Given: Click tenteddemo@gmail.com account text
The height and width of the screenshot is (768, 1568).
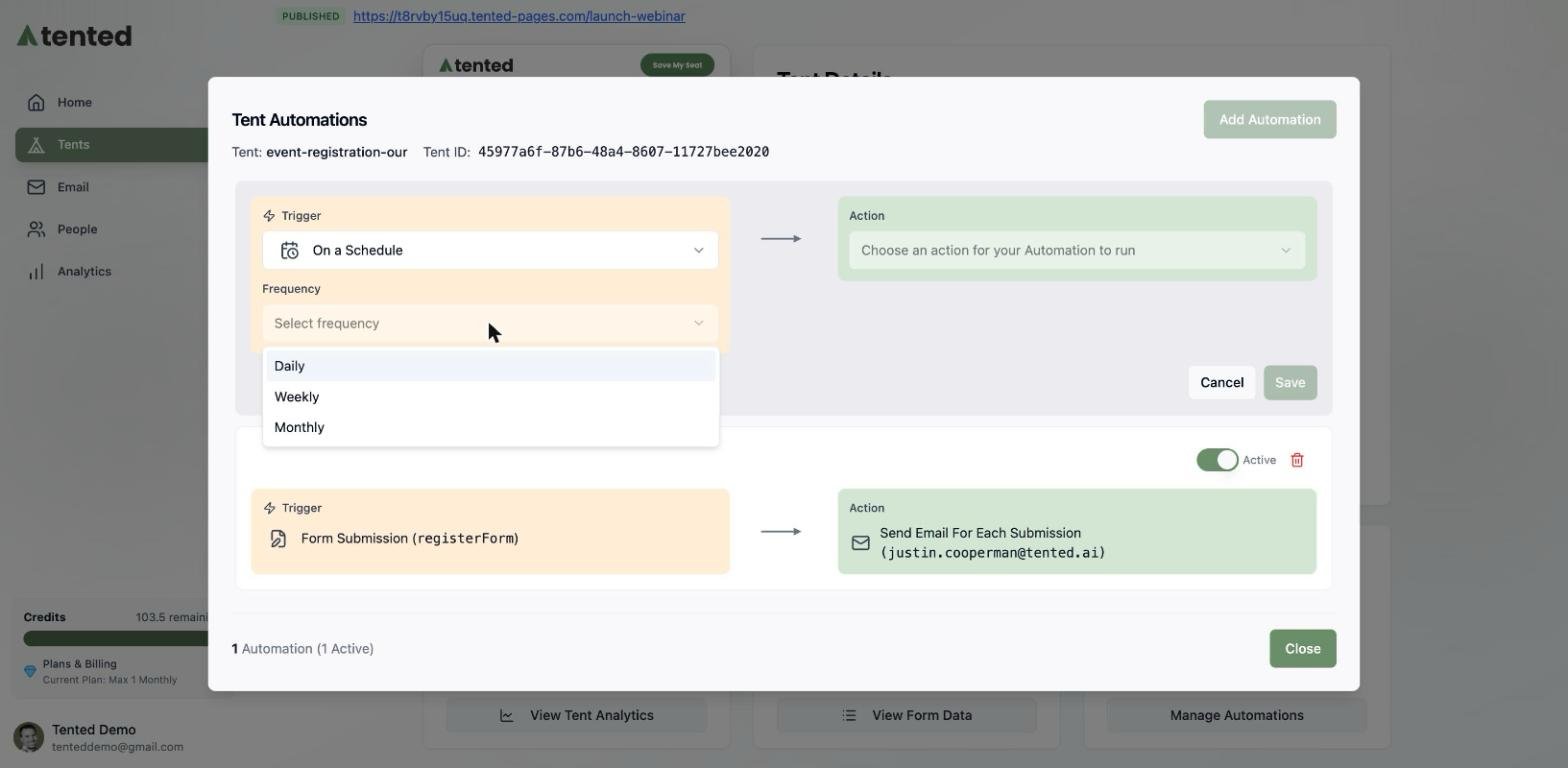Looking at the screenshot, I should coord(118,747).
